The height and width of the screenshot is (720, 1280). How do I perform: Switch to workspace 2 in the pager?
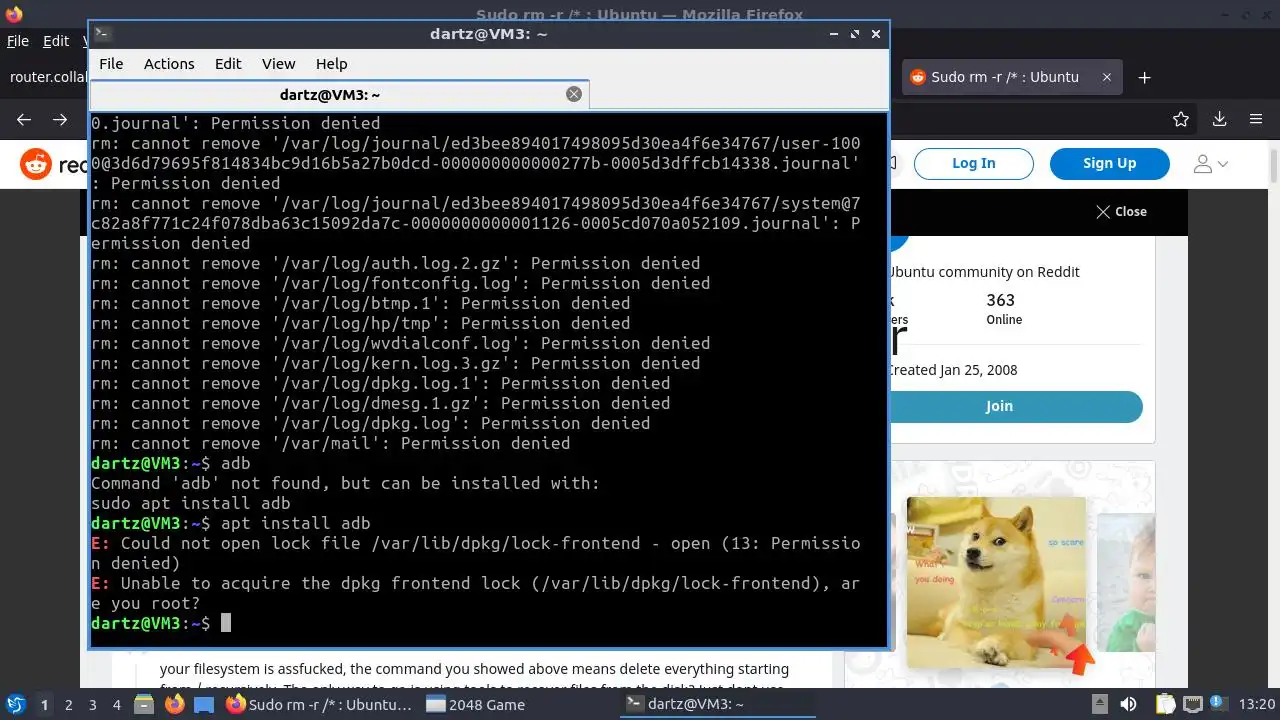[x=68, y=705]
